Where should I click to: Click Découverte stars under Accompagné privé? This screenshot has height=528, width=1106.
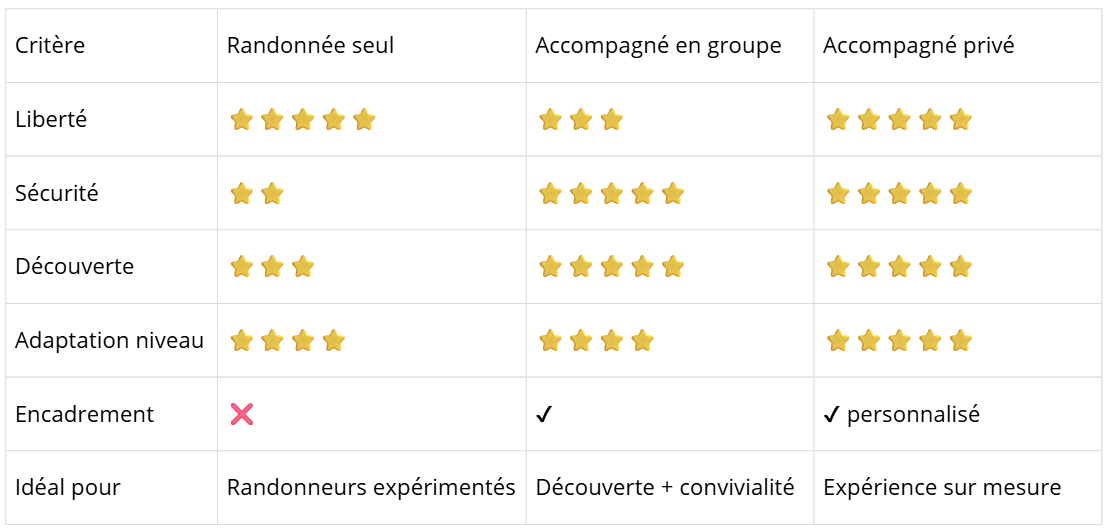[x=899, y=267]
